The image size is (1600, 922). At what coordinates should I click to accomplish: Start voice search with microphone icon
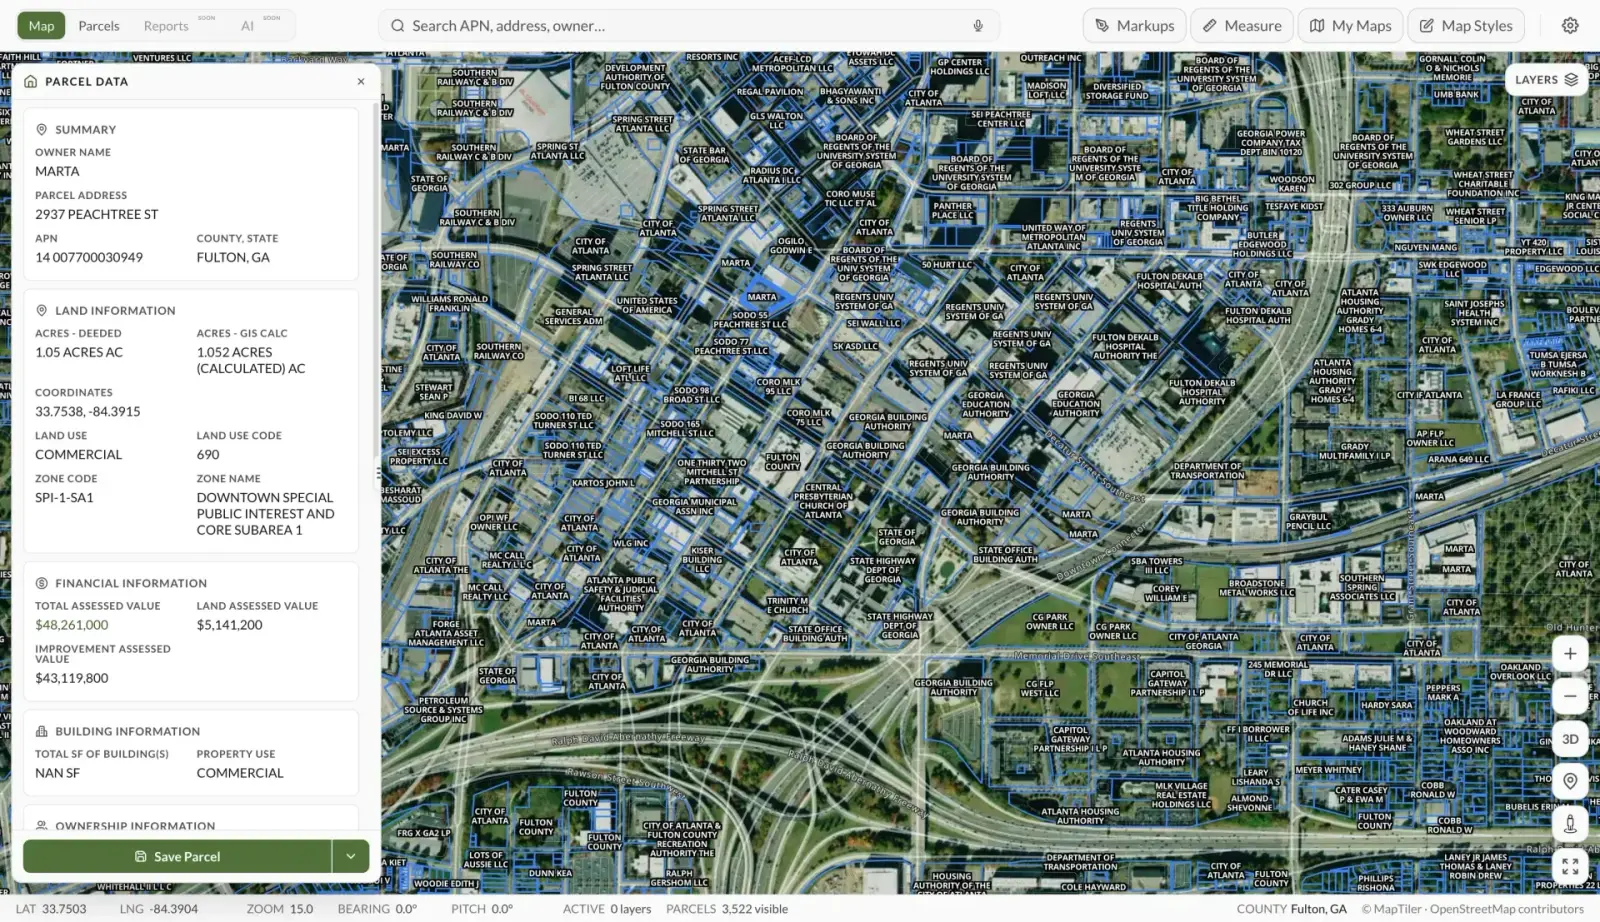[978, 26]
